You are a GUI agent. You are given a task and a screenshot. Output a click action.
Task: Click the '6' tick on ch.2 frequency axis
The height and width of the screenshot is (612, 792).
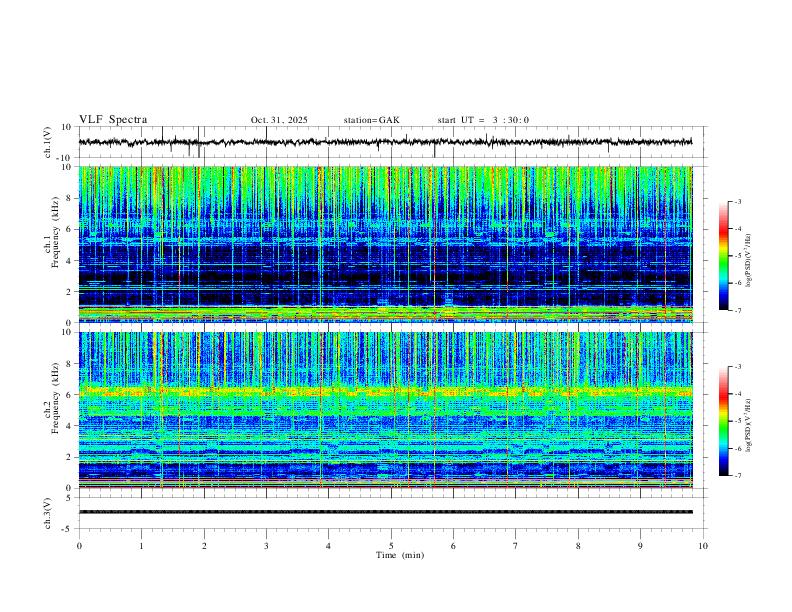tap(70, 395)
